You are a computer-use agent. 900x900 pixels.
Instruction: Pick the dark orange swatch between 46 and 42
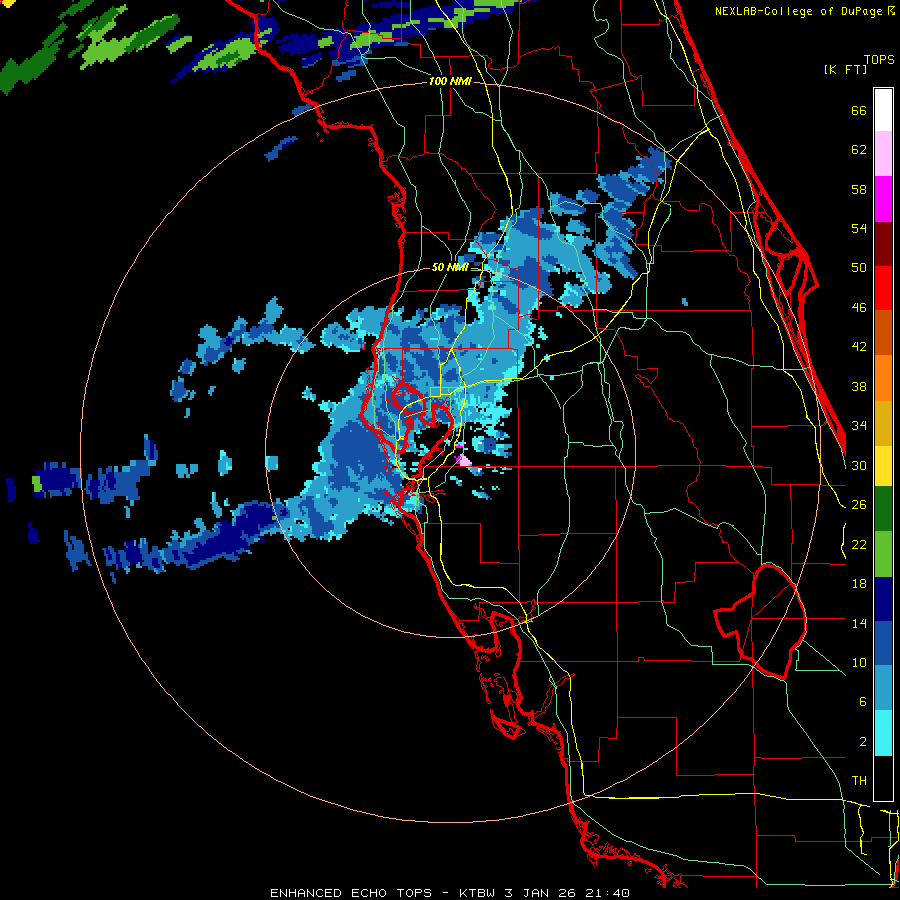coord(883,332)
